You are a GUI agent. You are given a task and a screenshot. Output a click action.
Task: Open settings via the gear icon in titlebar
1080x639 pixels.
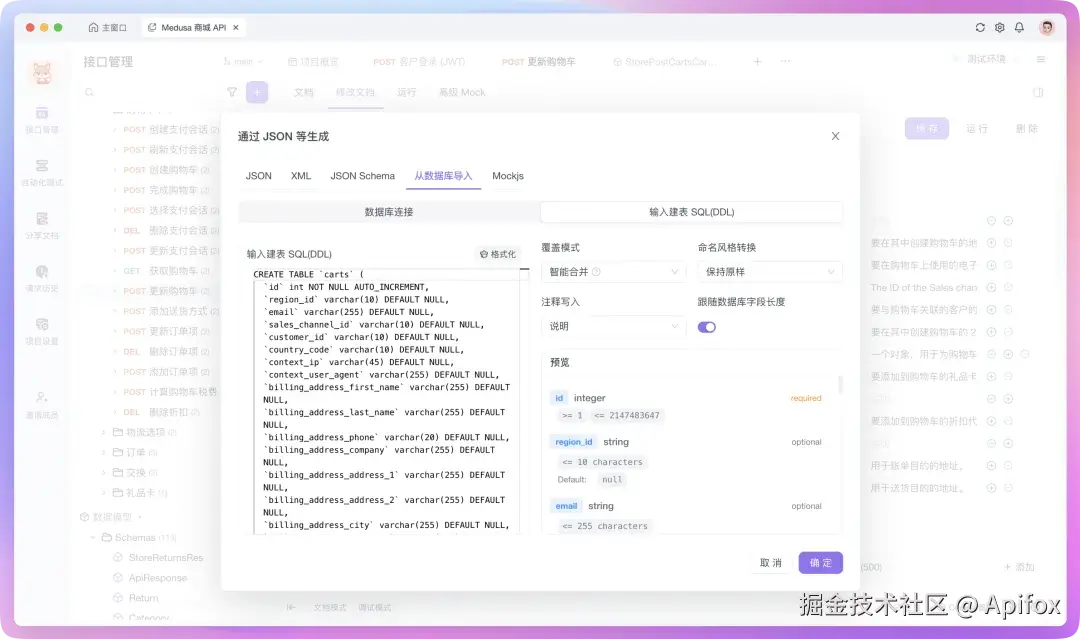coord(999,29)
